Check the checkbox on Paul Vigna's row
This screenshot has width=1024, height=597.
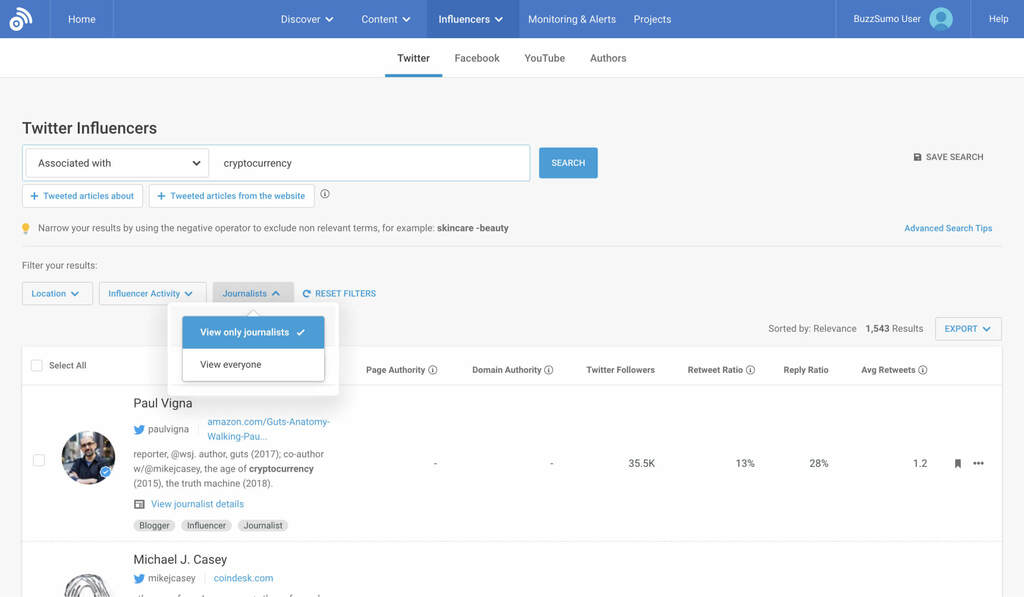point(38,460)
